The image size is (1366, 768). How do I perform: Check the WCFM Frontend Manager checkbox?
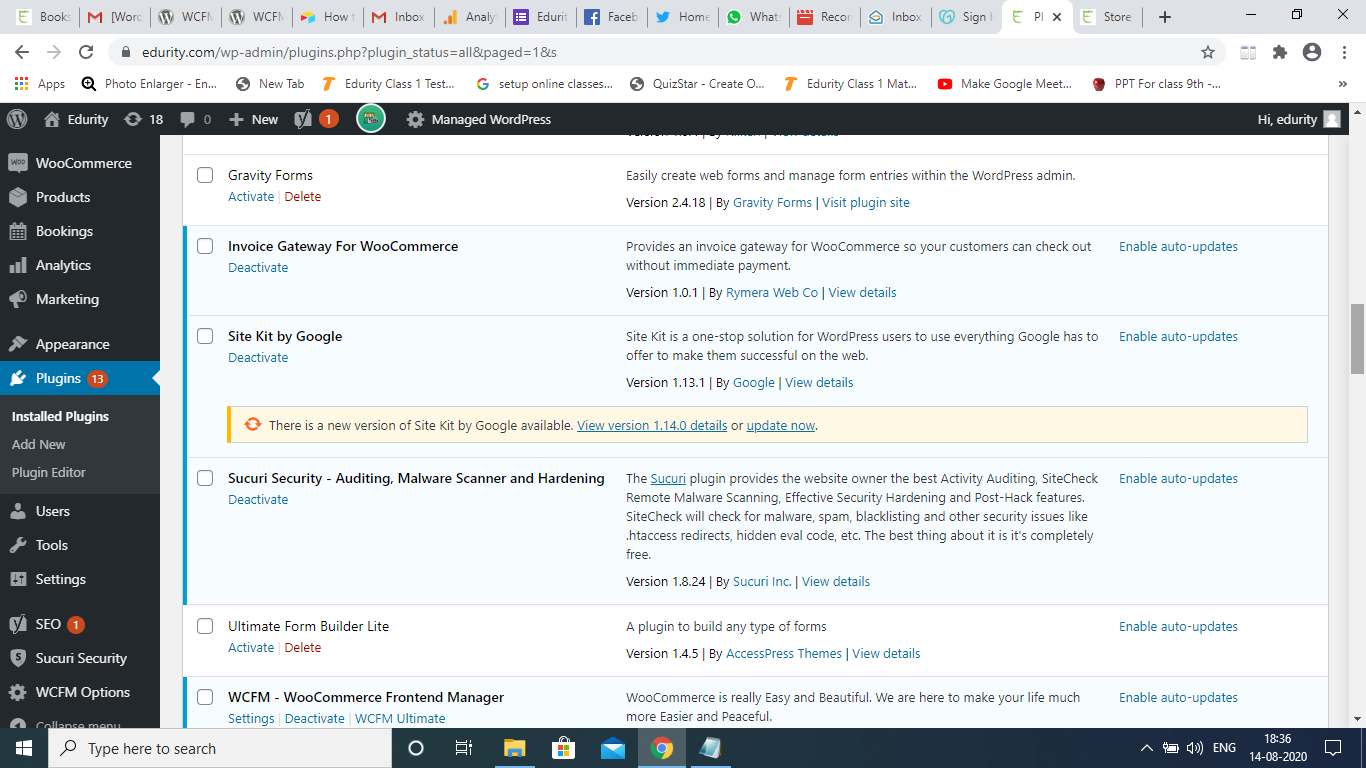pyautogui.click(x=205, y=697)
